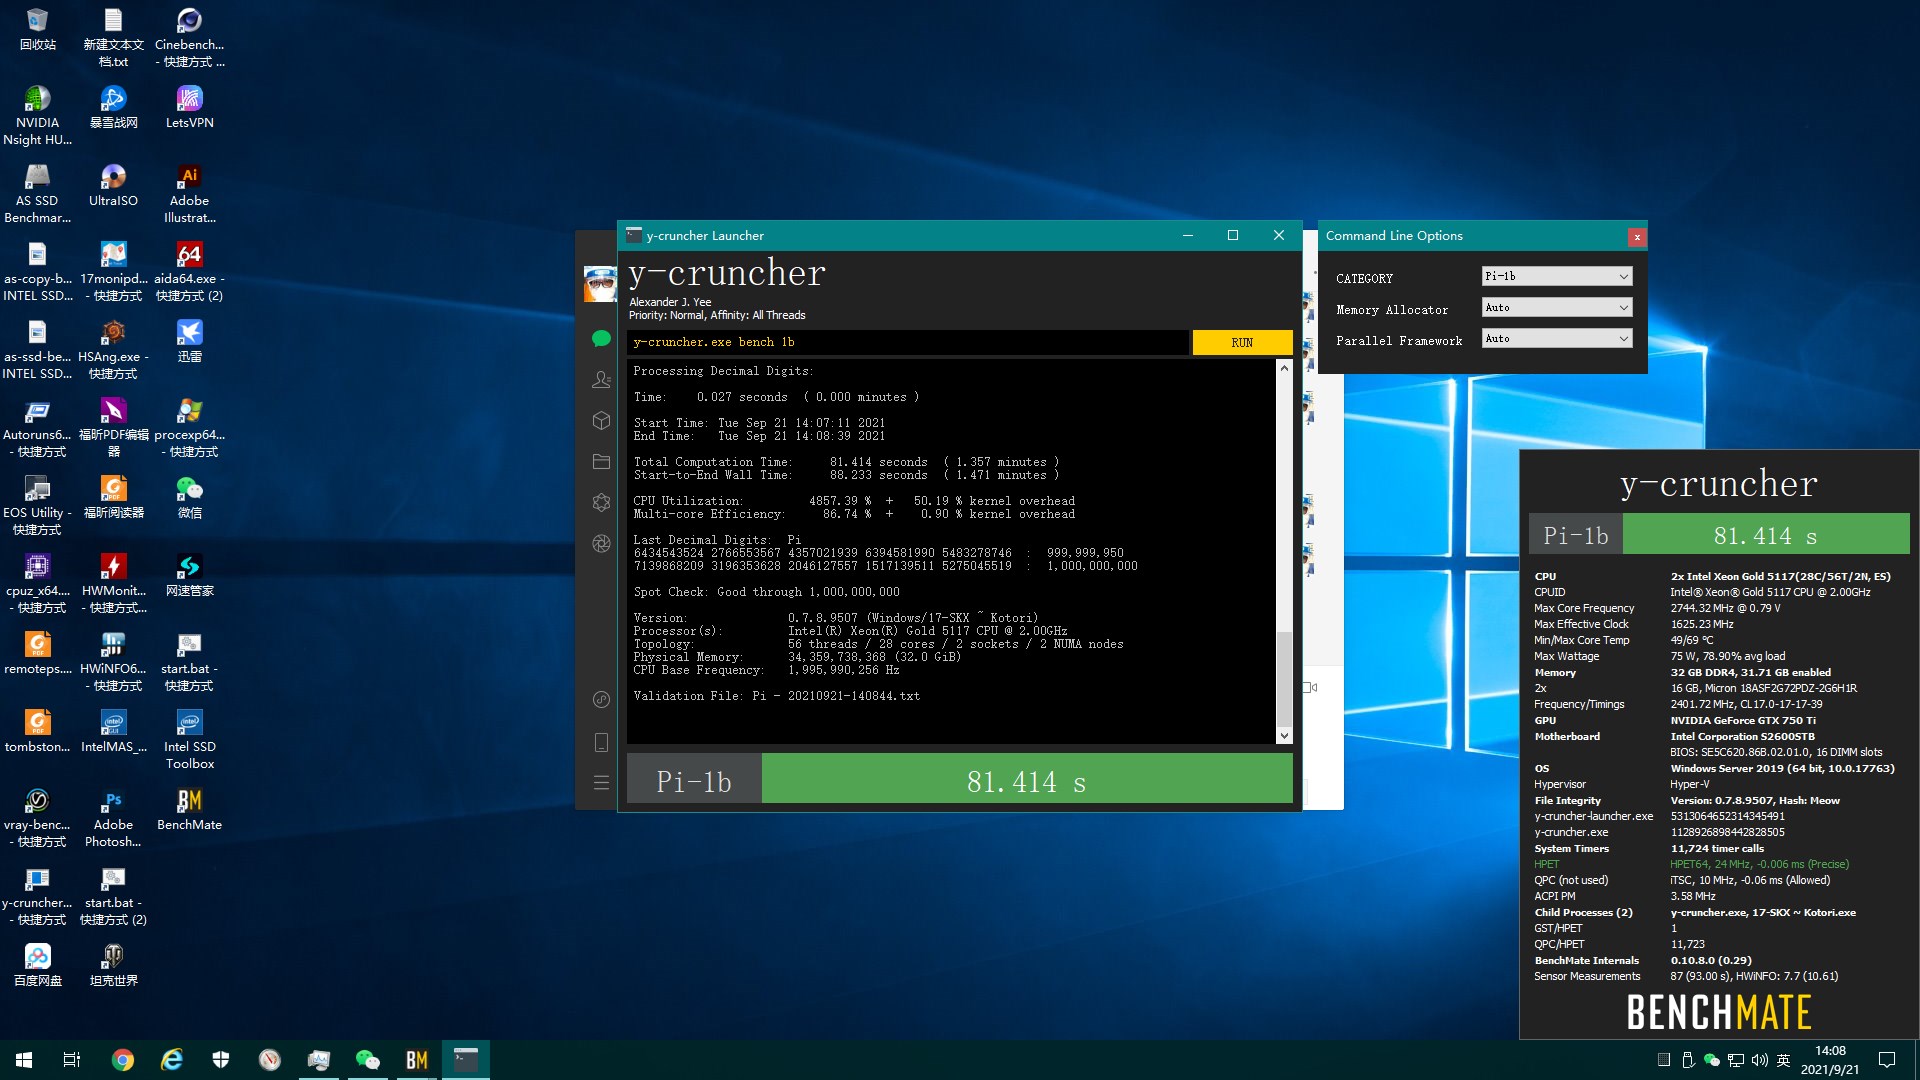Image resolution: width=1920 pixels, height=1080 pixels.
Task: Open the Windows Start menu
Action: pos(24,1060)
